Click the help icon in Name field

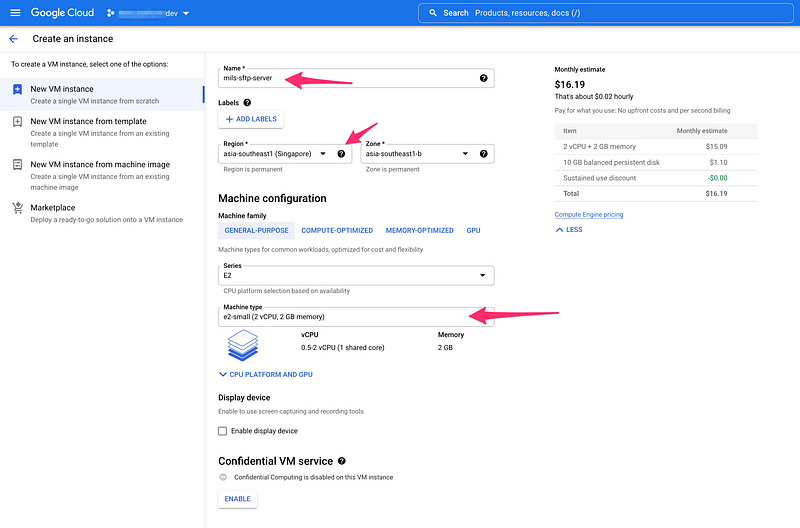(484, 78)
